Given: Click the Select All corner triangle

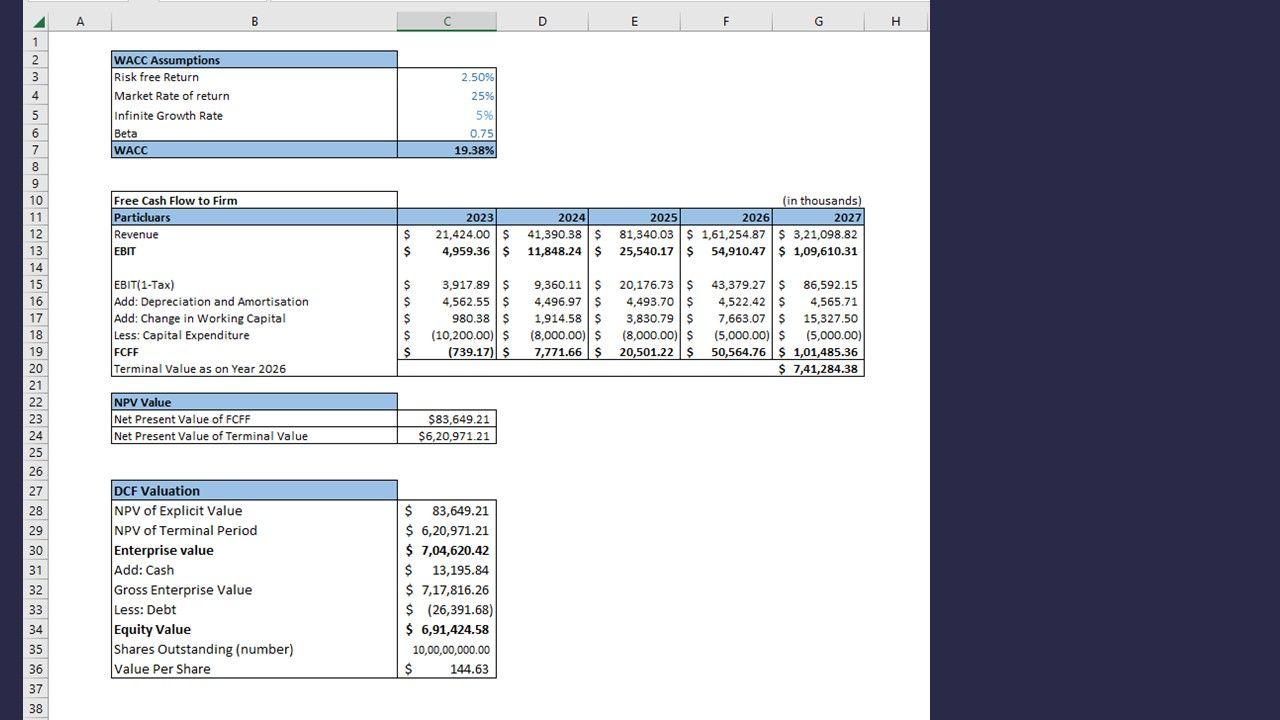Looking at the screenshot, I should coord(38,22).
